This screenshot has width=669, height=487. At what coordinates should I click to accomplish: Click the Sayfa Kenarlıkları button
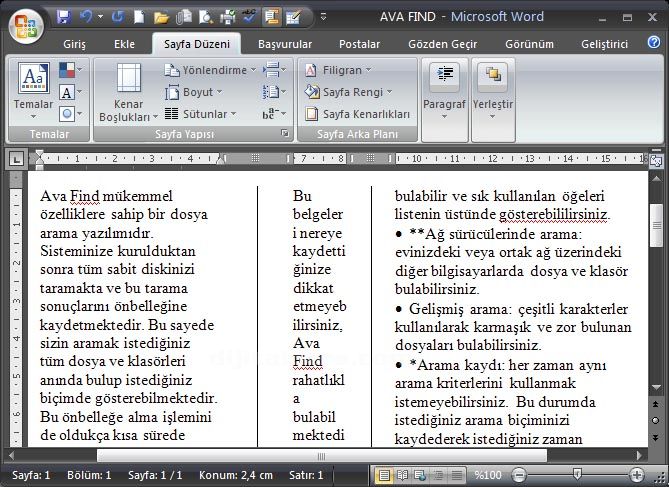pos(357,114)
